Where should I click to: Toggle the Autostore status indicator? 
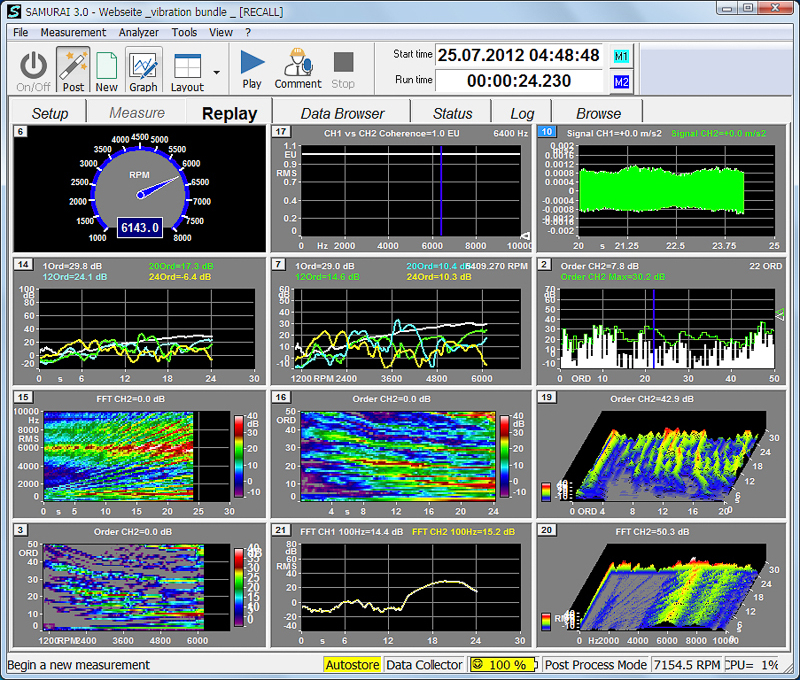click(352, 665)
